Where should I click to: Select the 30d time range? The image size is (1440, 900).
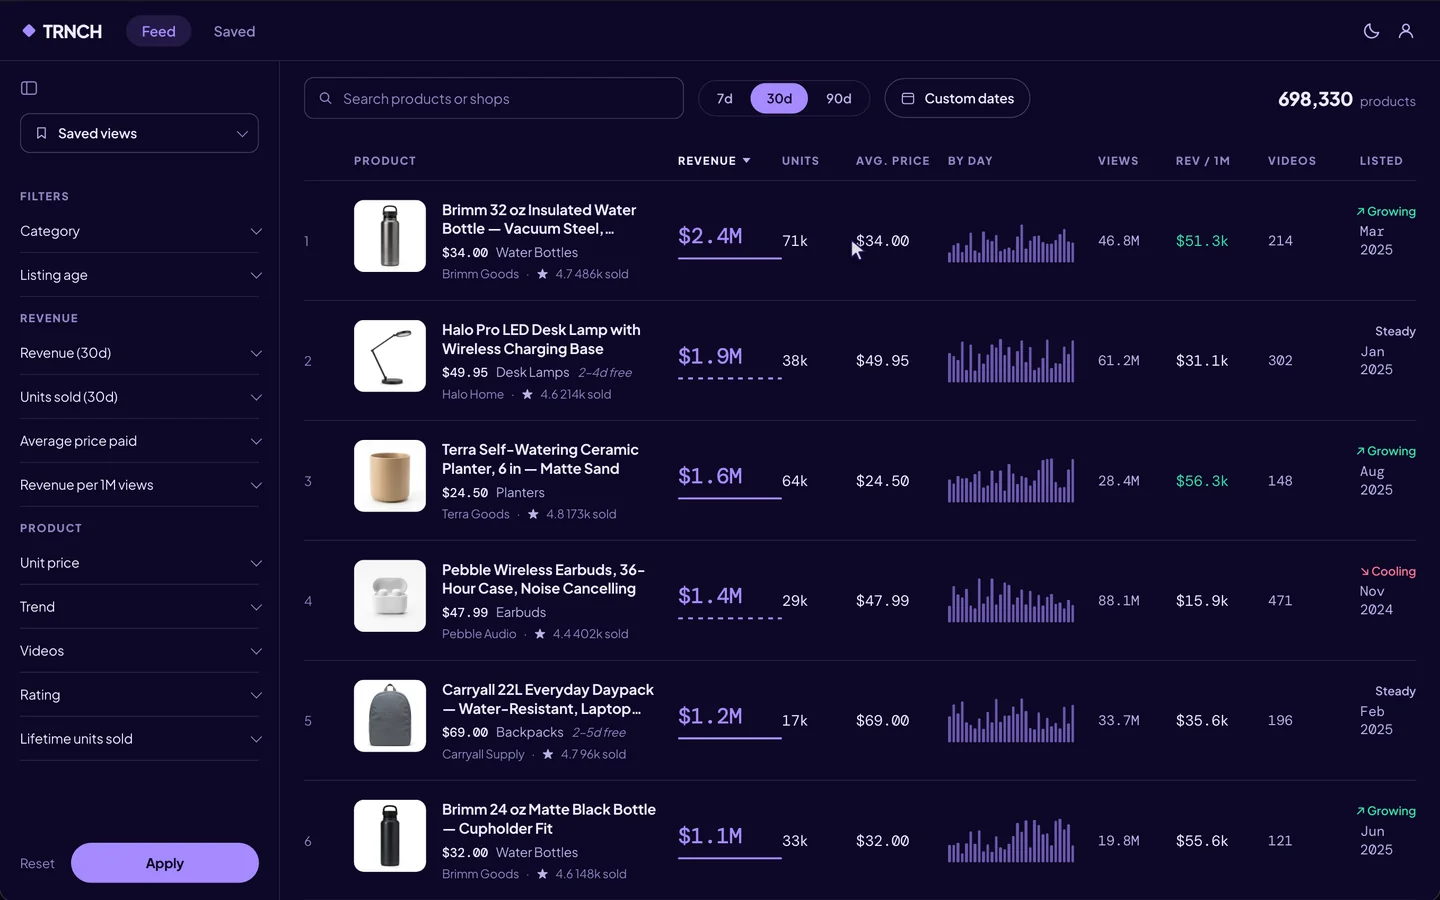pyautogui.click(x=779, y=98)
